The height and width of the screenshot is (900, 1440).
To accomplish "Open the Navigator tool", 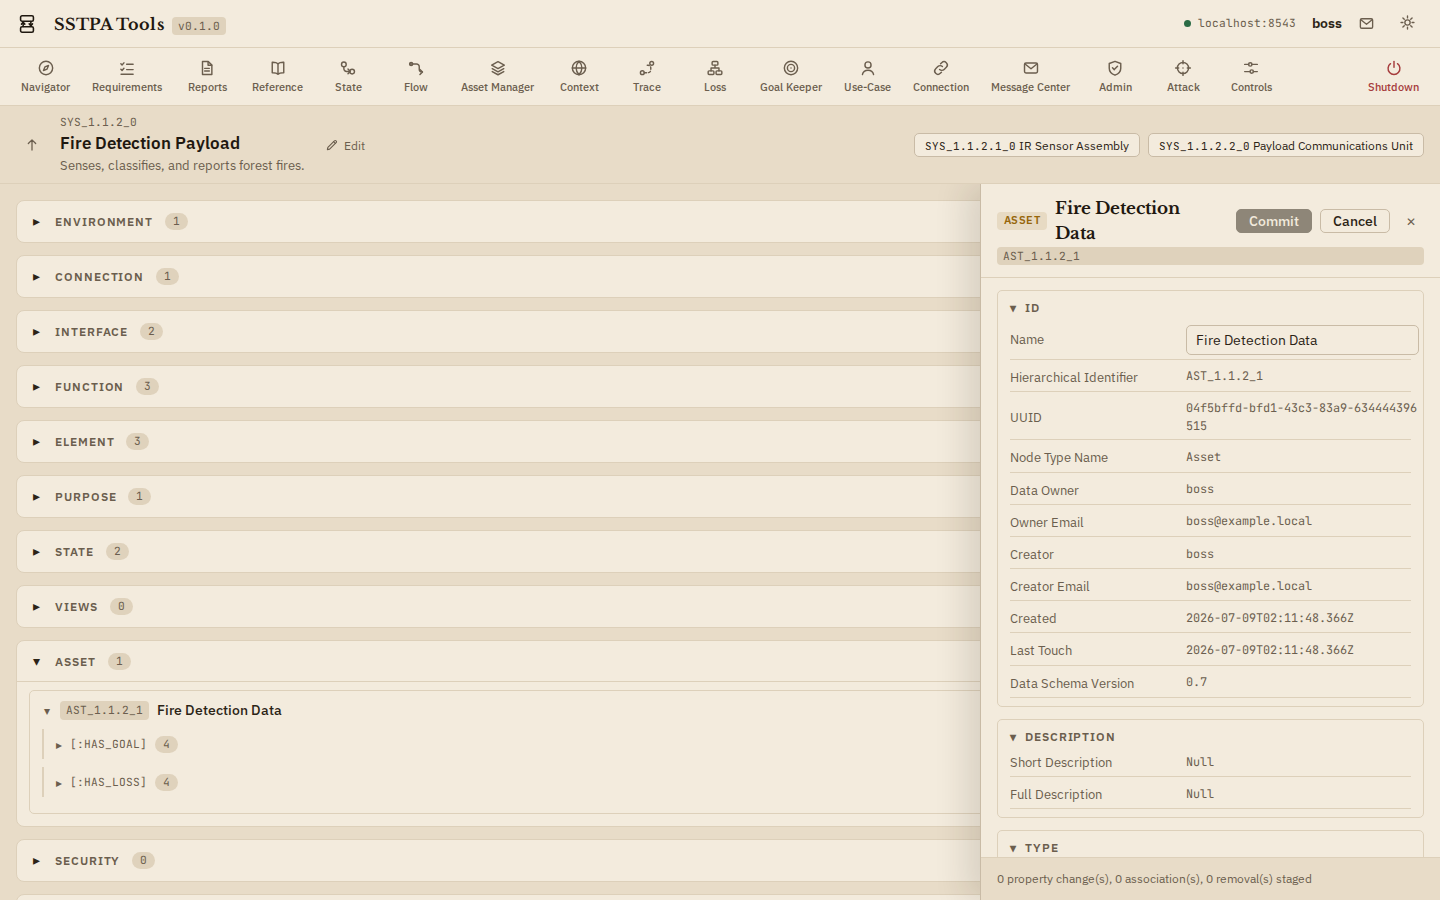I will pyautogui.click(x=45, y=76).
